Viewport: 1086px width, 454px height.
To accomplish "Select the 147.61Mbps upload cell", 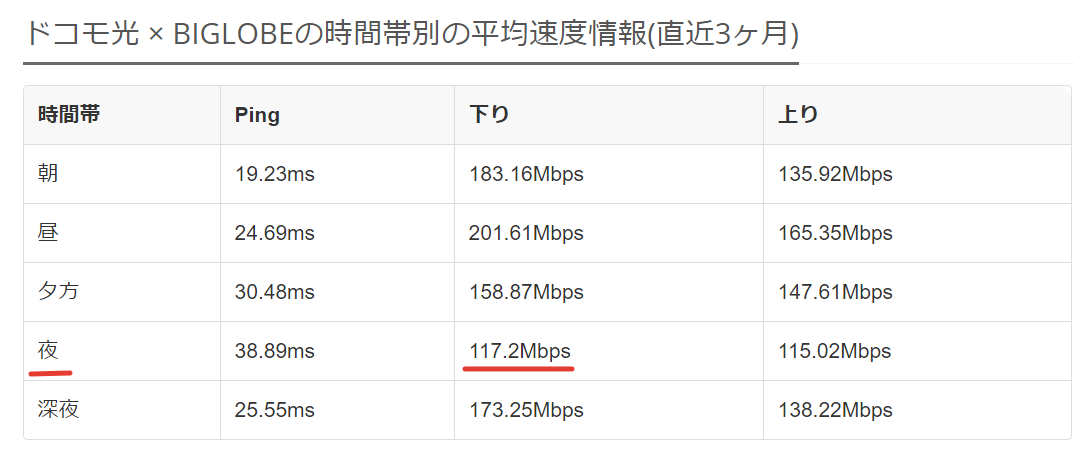I will coord(835,292).
